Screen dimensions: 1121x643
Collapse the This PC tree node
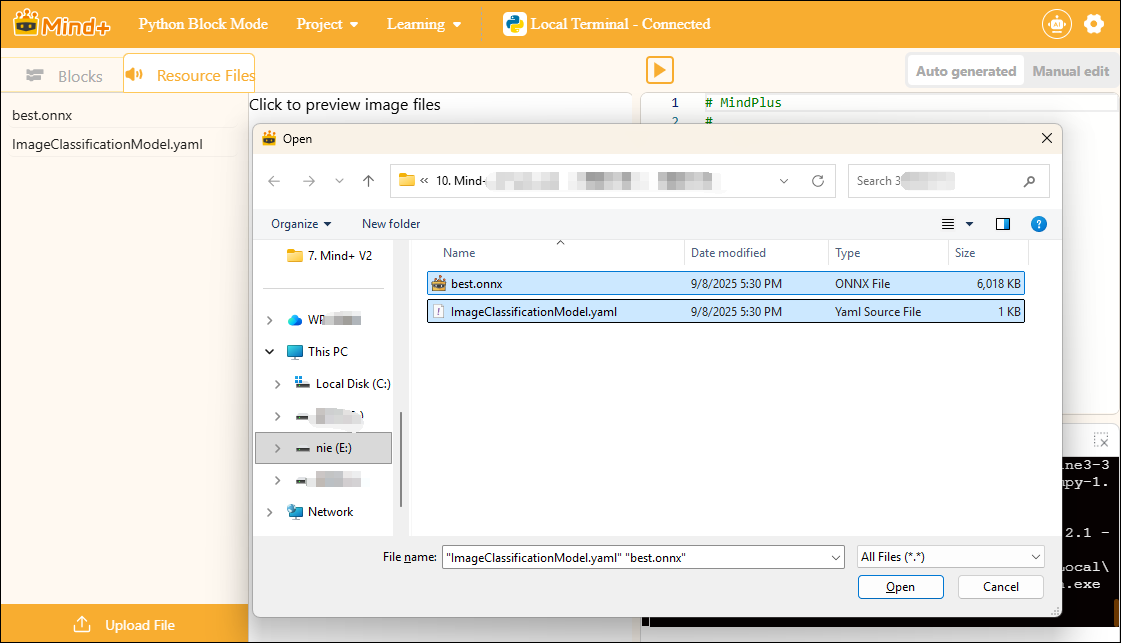[269, 352]
